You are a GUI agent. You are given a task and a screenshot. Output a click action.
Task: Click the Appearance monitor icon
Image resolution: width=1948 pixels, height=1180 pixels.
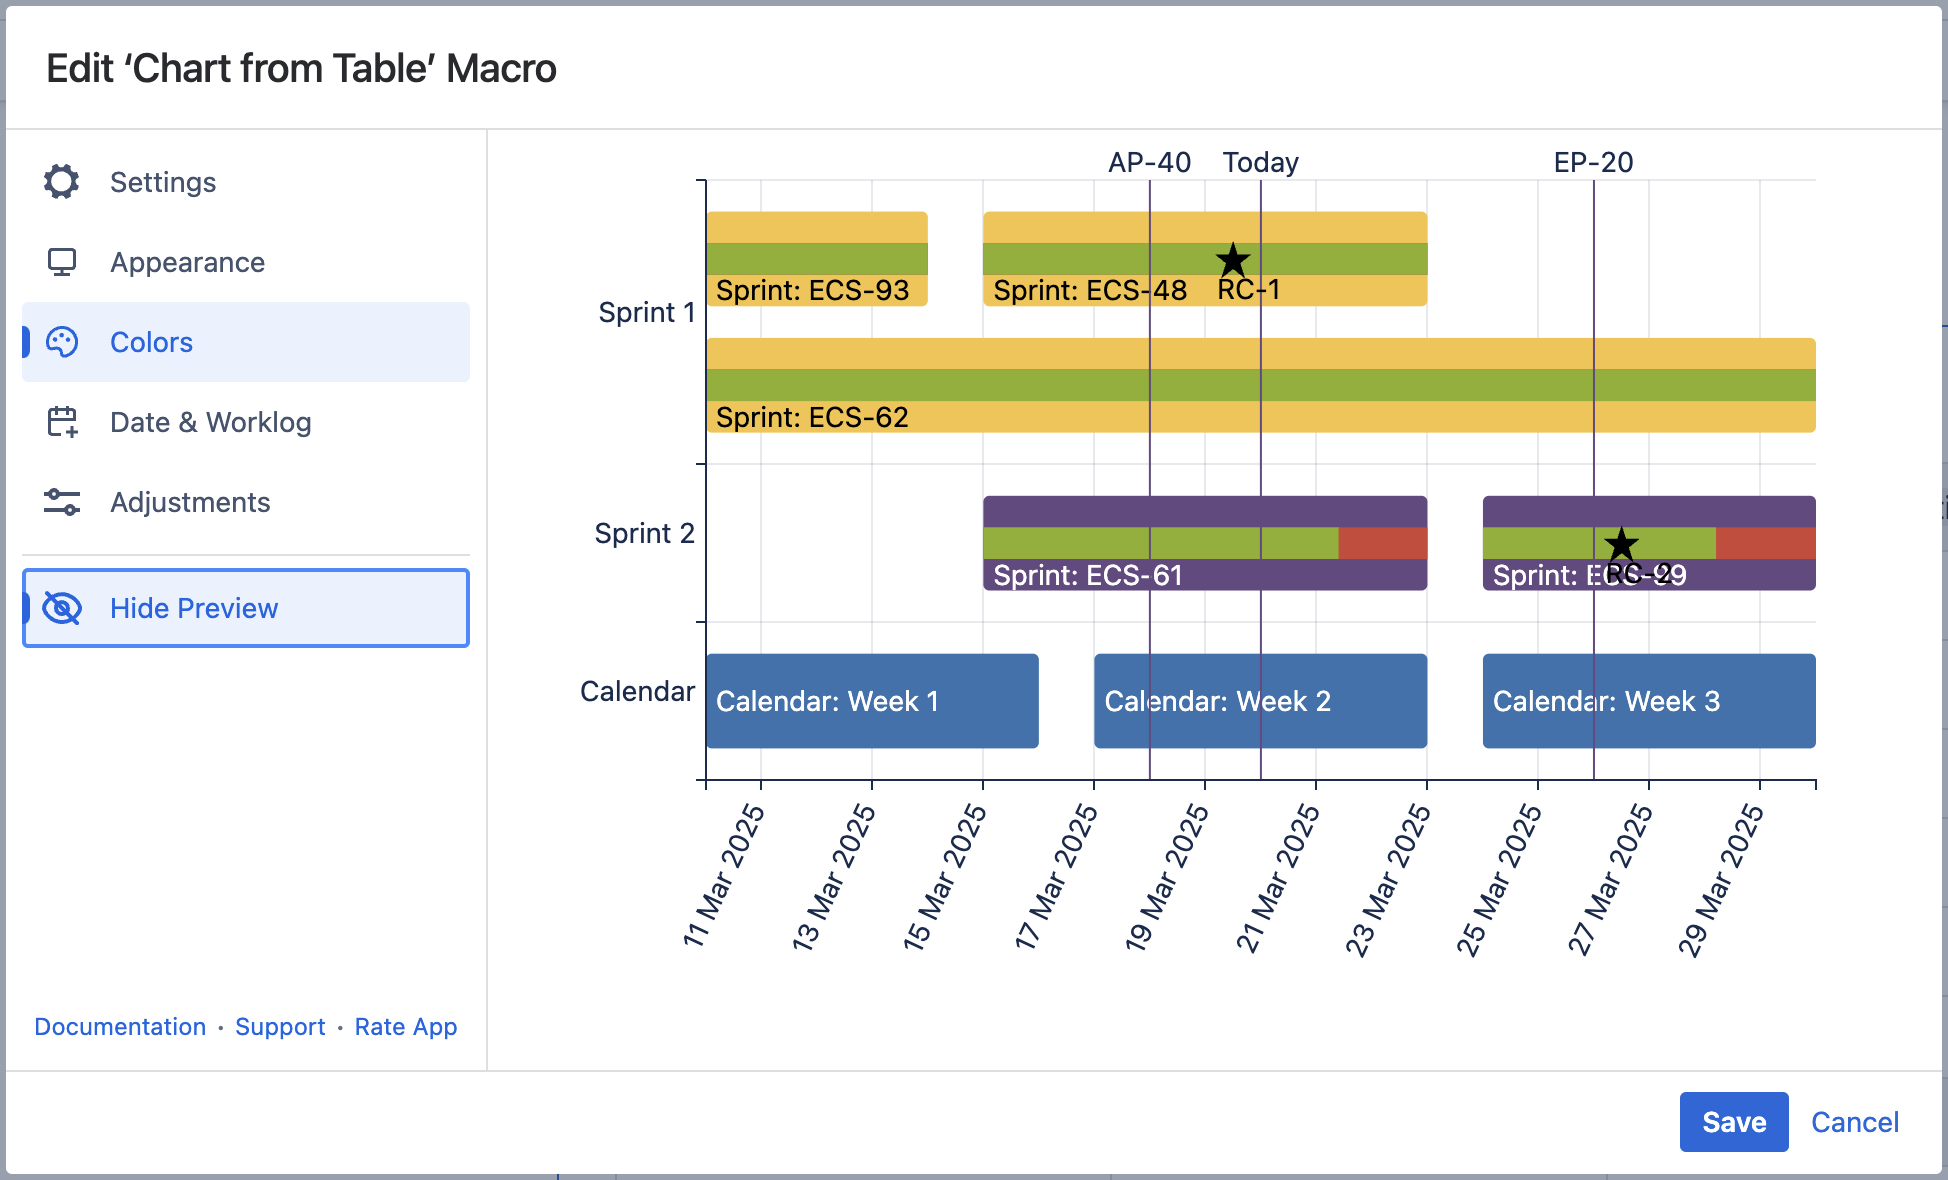pyautogui.click(x=62, y=262)
